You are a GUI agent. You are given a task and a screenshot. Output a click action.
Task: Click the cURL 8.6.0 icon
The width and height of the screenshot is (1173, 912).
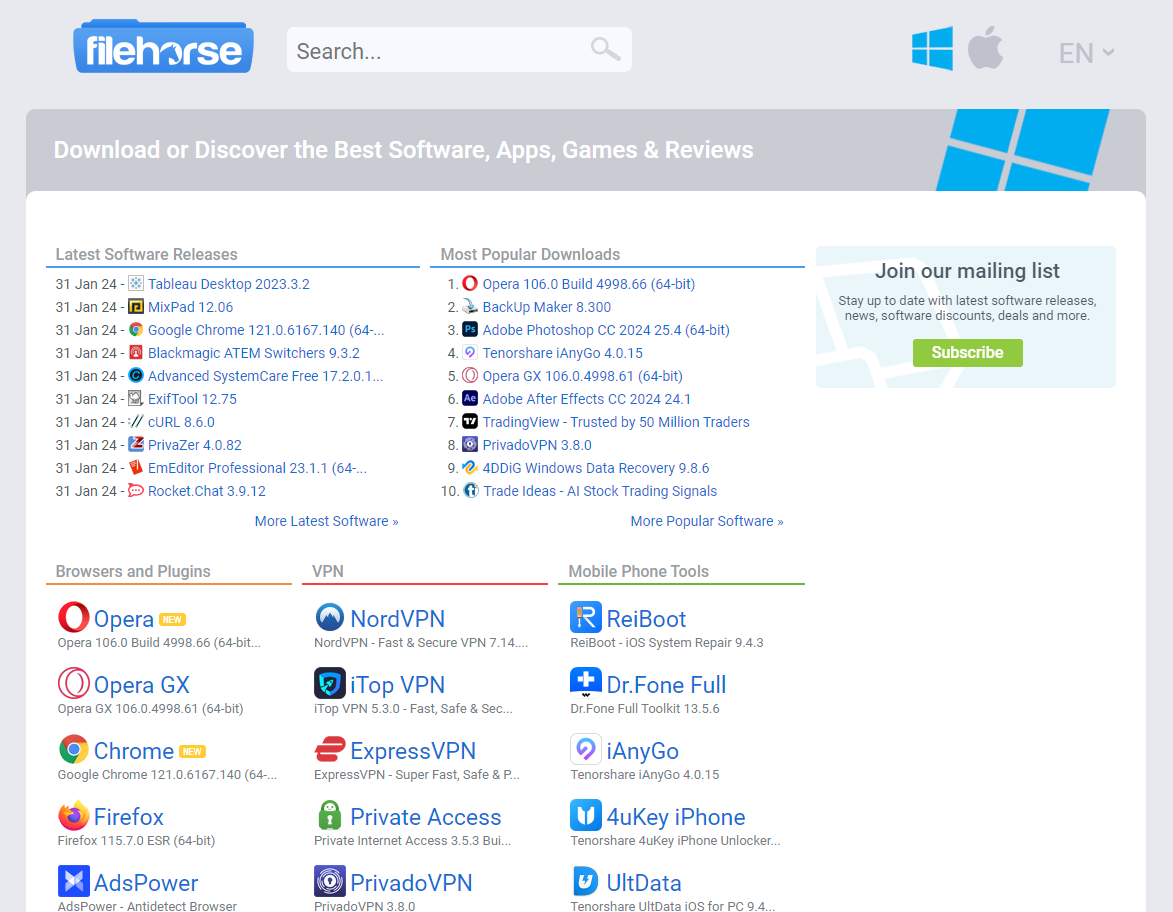pos(136,422)
